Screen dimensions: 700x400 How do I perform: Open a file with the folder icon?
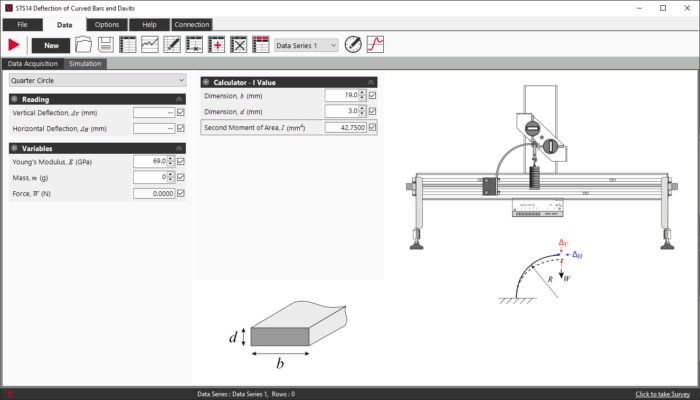tap(84, 45)
